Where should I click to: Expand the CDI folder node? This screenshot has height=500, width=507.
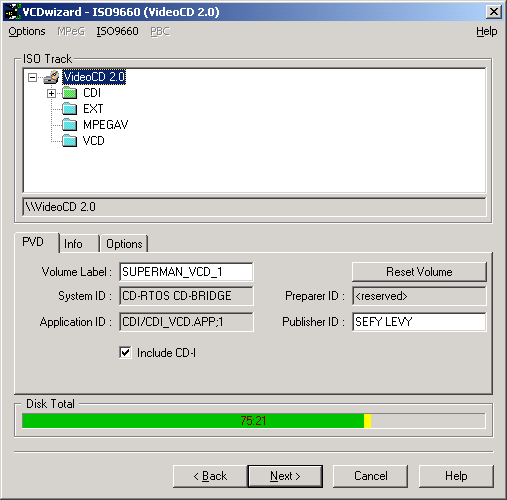[51, 93]
